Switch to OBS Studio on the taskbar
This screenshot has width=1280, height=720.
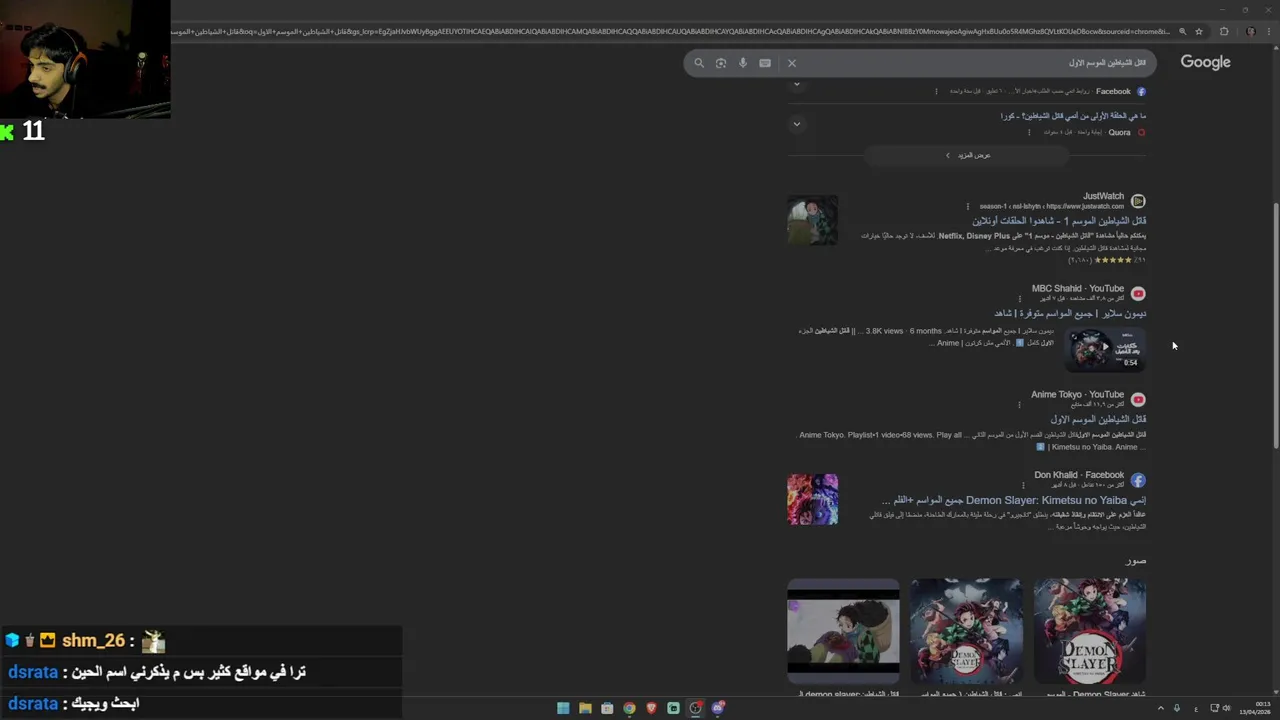click(x=695, y=708)
